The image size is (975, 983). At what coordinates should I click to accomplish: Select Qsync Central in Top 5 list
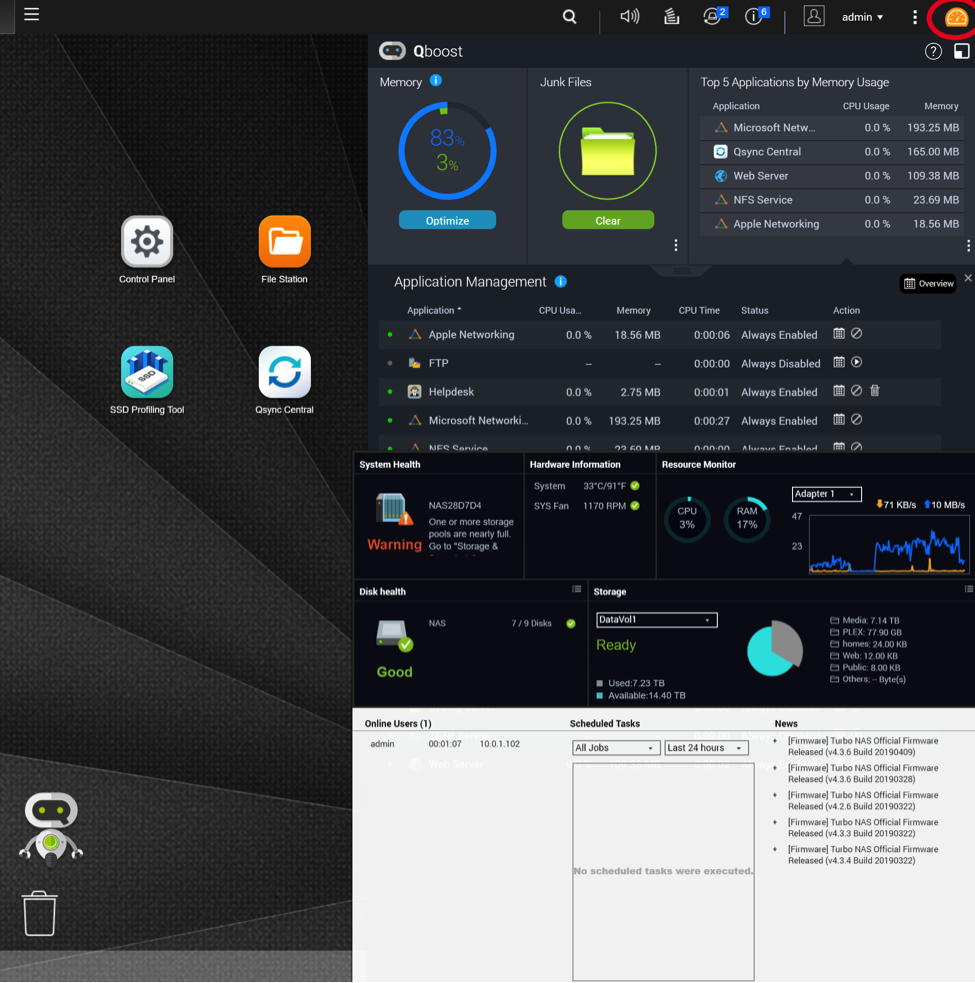831,152
